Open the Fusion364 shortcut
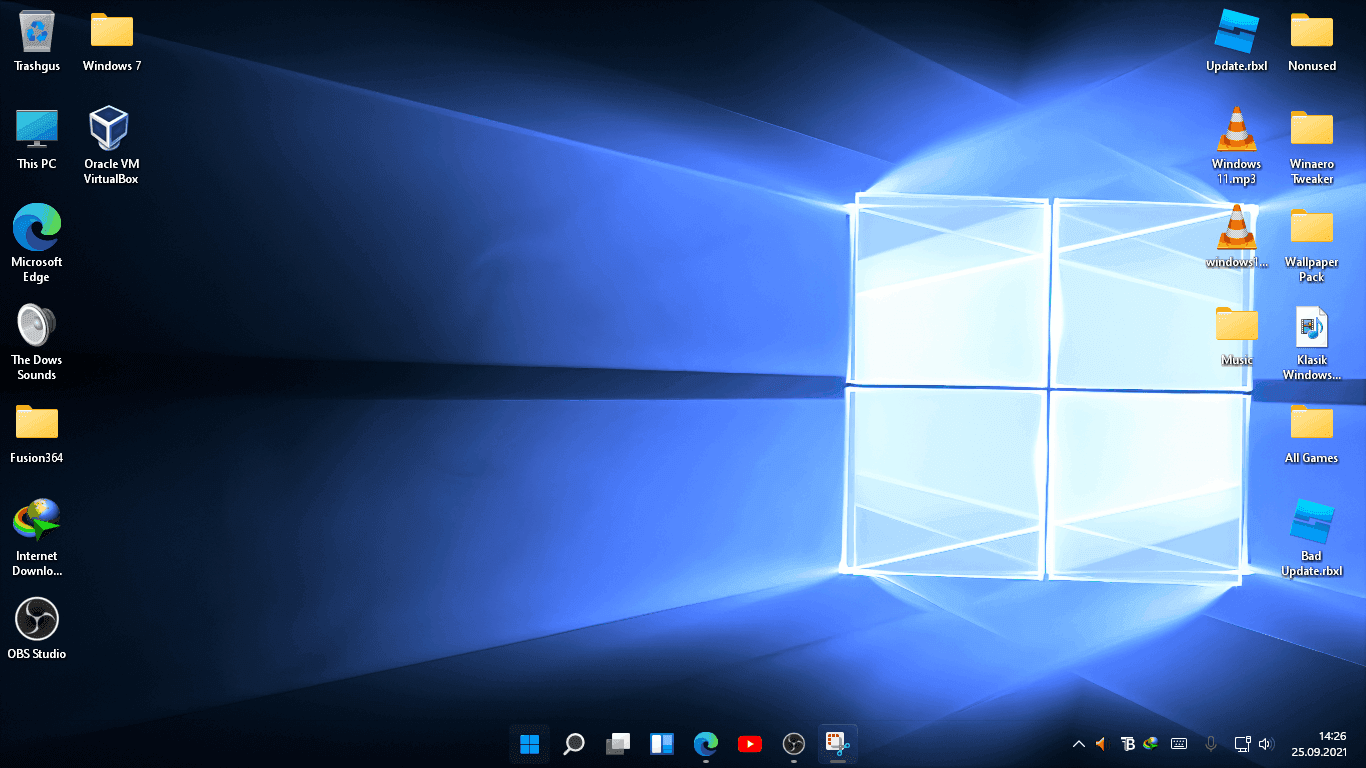 pos(37,420)
